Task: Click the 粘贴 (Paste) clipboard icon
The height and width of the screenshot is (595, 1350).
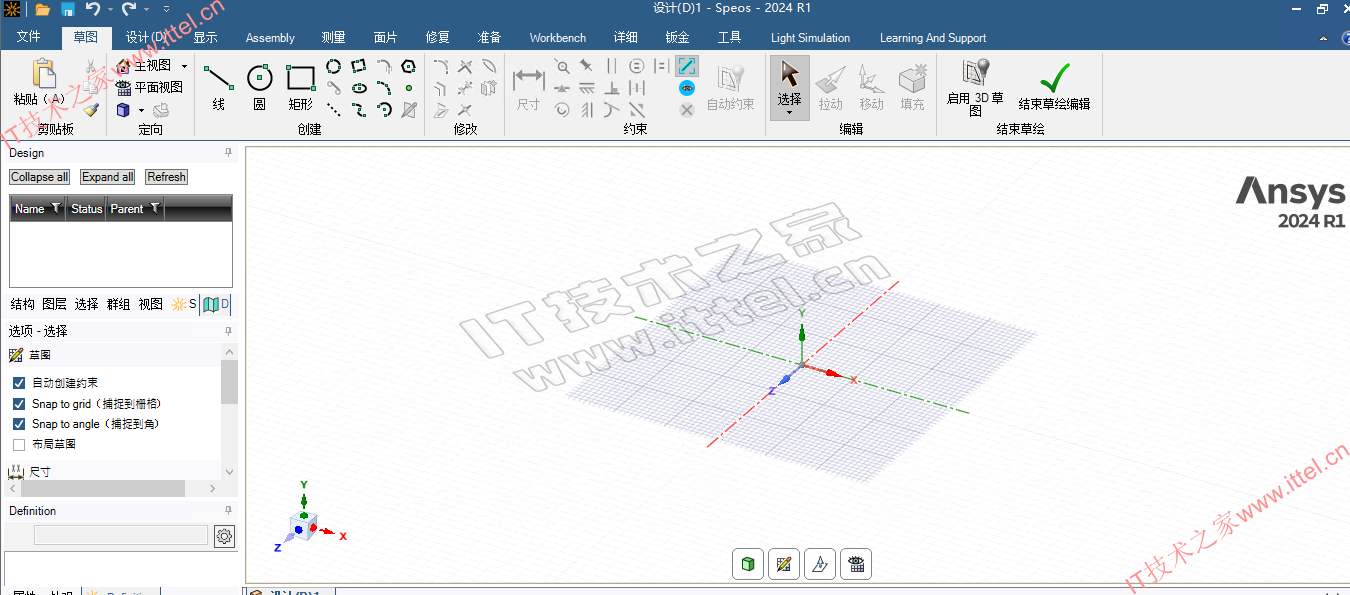Action: 43,74
